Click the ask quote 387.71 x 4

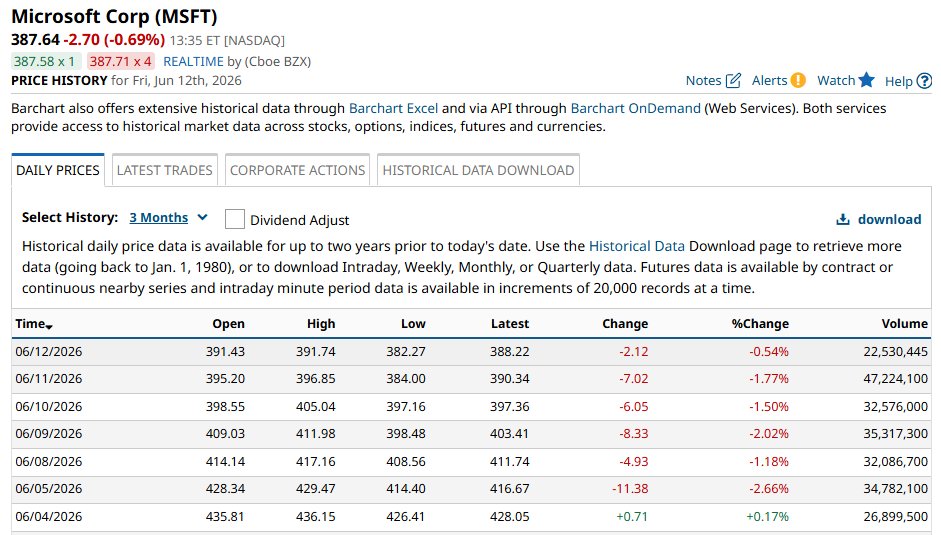(121, 61)
